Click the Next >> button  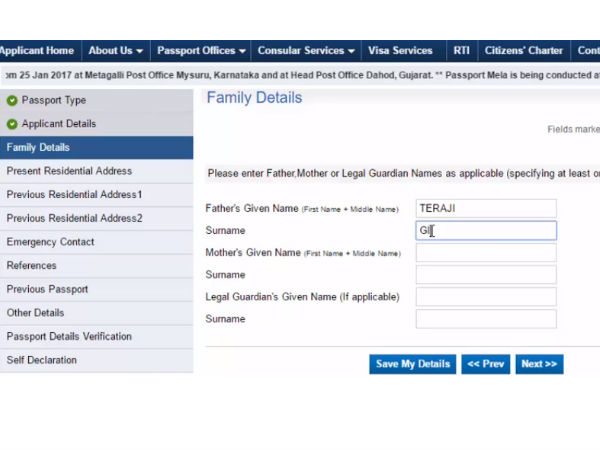(x=539, y=364)
